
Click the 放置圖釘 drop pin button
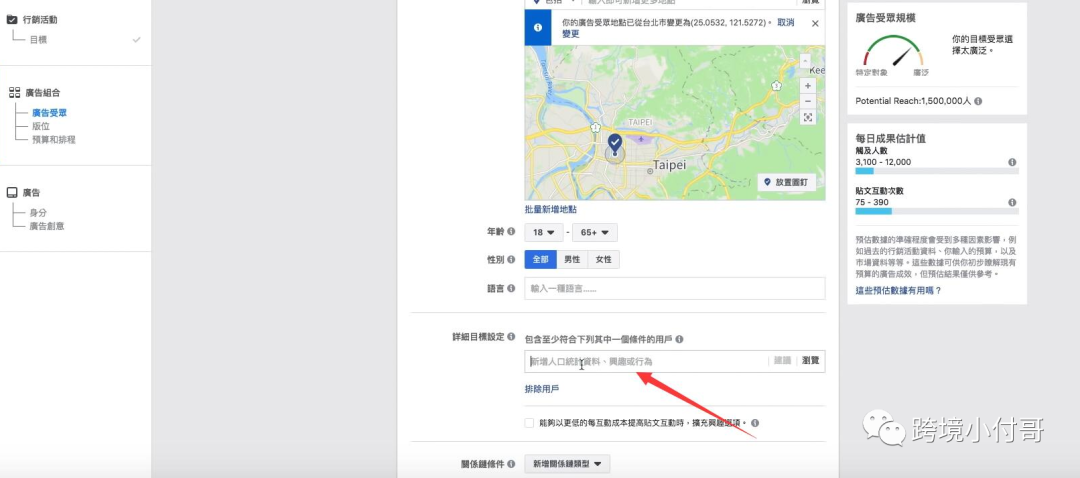pyautogui.click(x=787, y=183)
